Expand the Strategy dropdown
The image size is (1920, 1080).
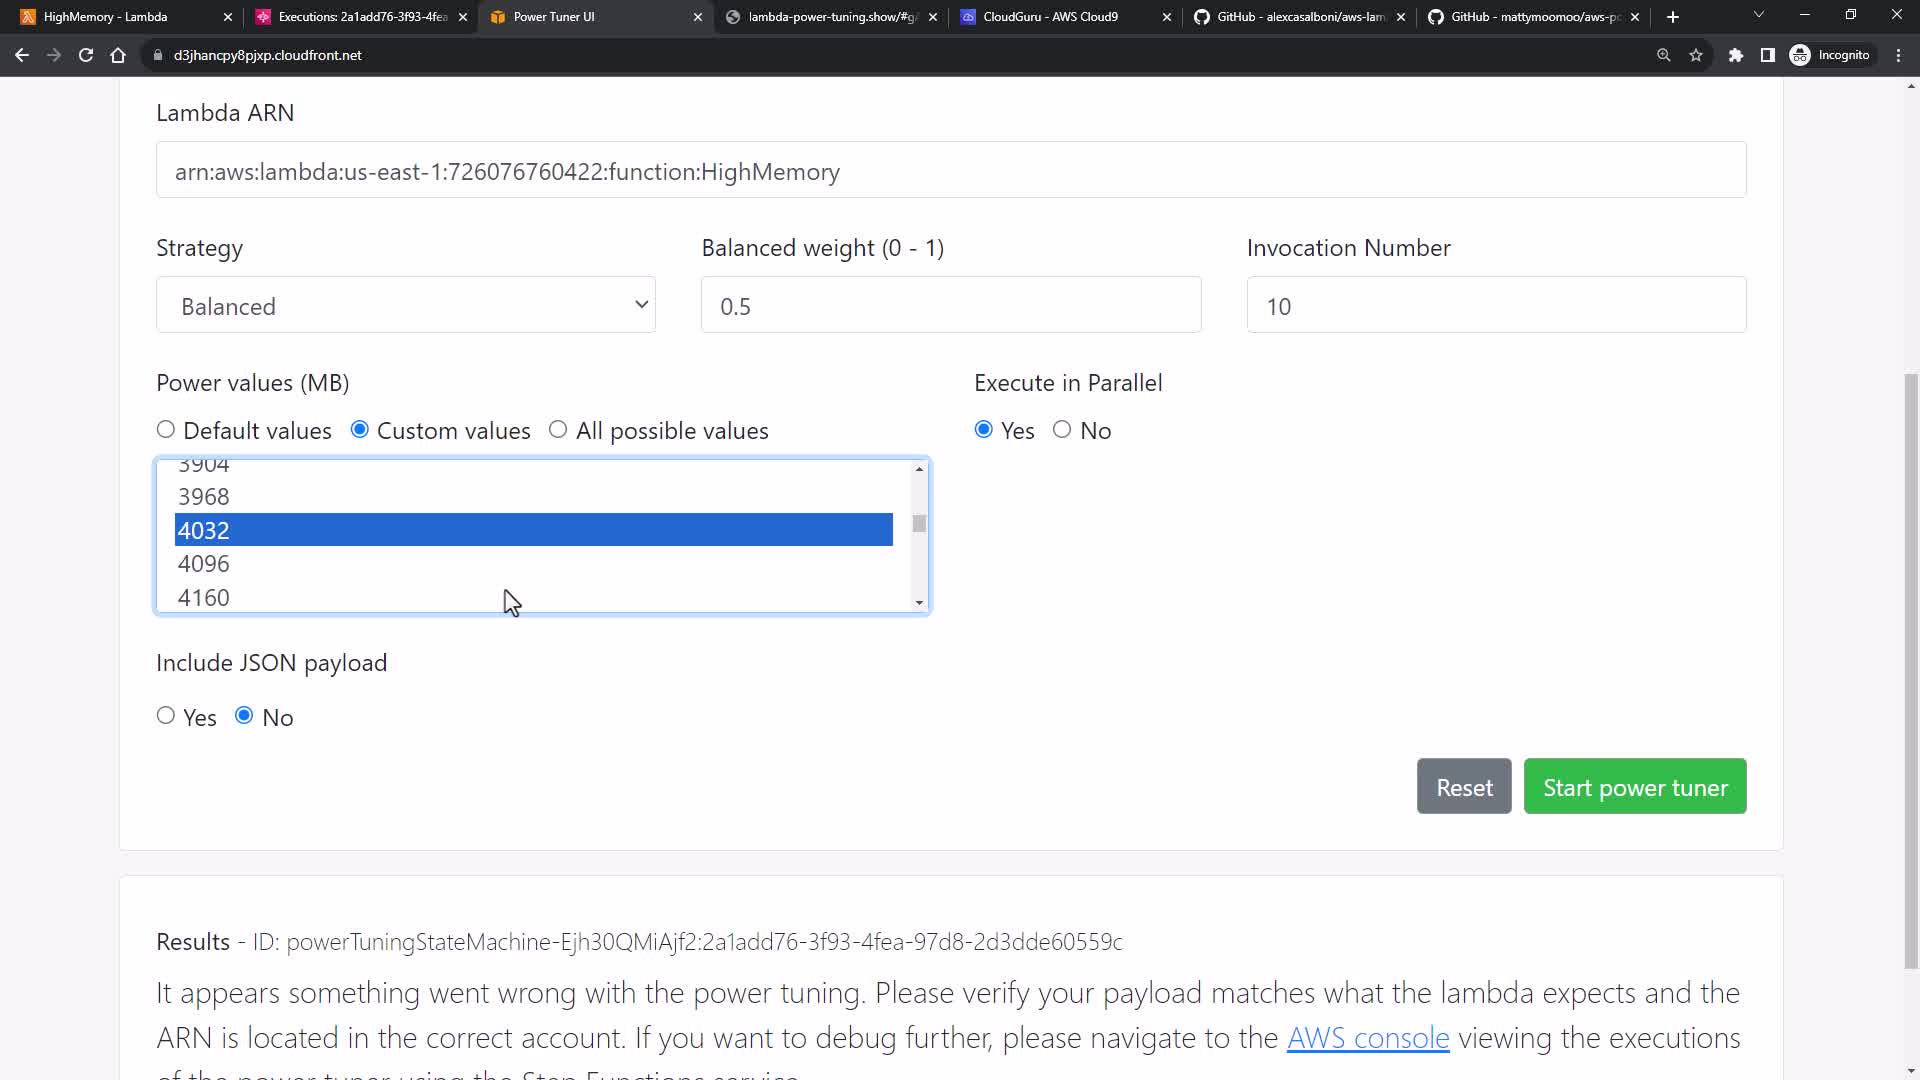[406, 305]
